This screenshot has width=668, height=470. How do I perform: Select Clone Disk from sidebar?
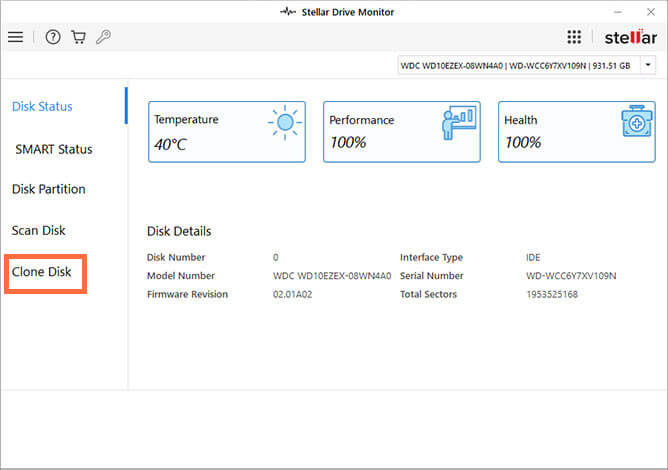coord(42,272)
